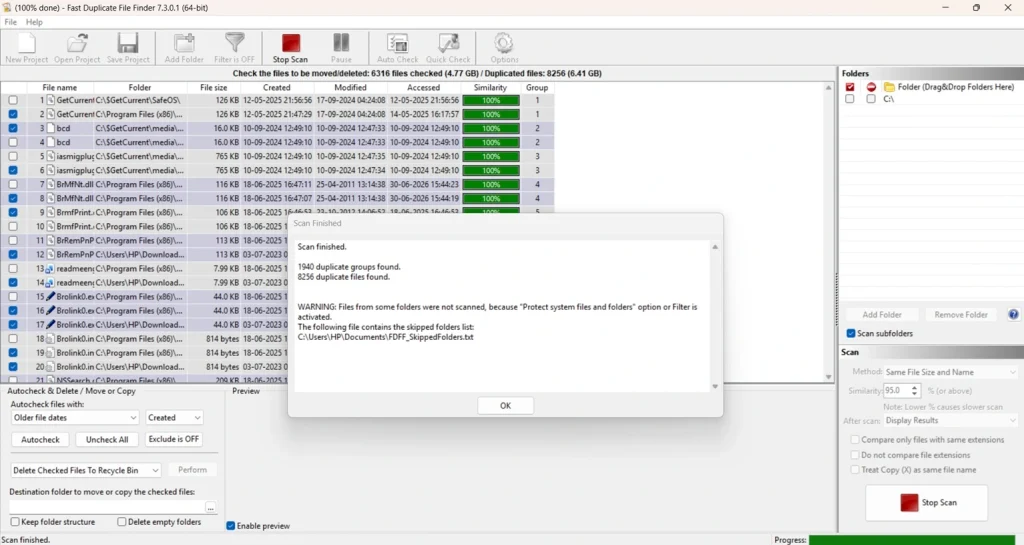1024x545 pixels.
Task: Click the 100% similarity bar of row 1
Action: (491, 101)
